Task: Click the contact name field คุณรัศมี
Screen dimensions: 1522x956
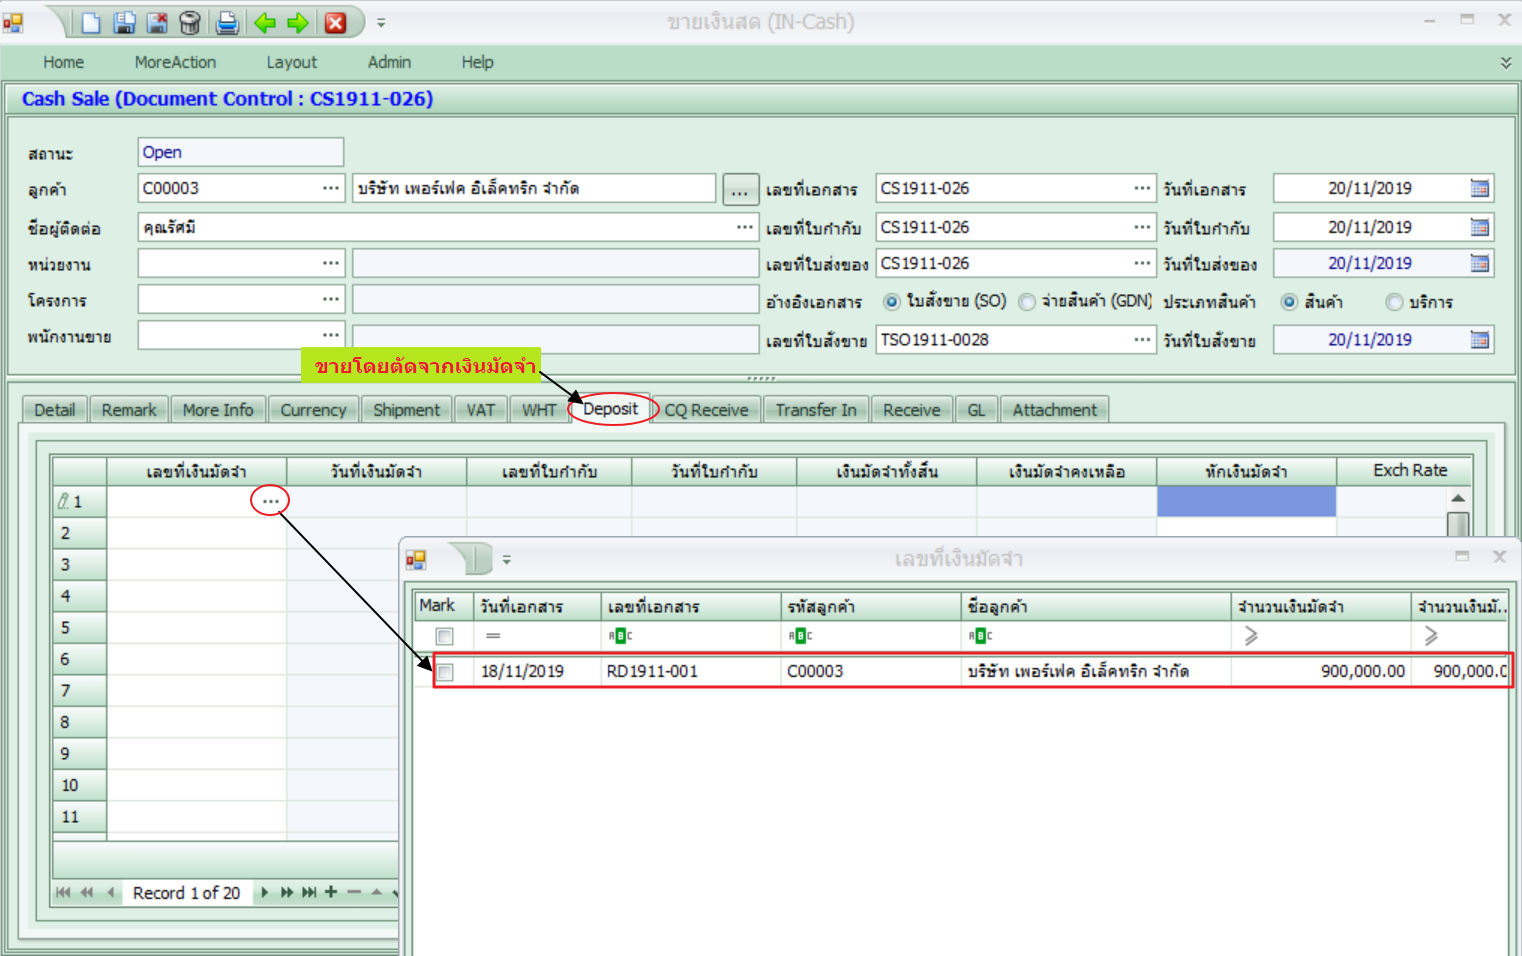Action: pyautogui.click(x=435, y=227)
